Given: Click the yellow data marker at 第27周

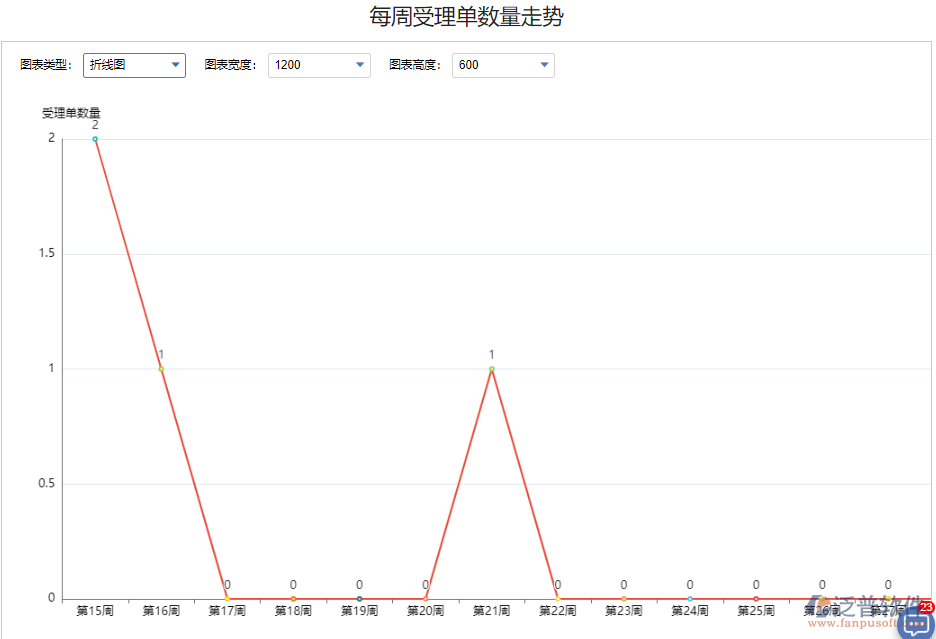Looking at the screenshot, I should 888,598.
